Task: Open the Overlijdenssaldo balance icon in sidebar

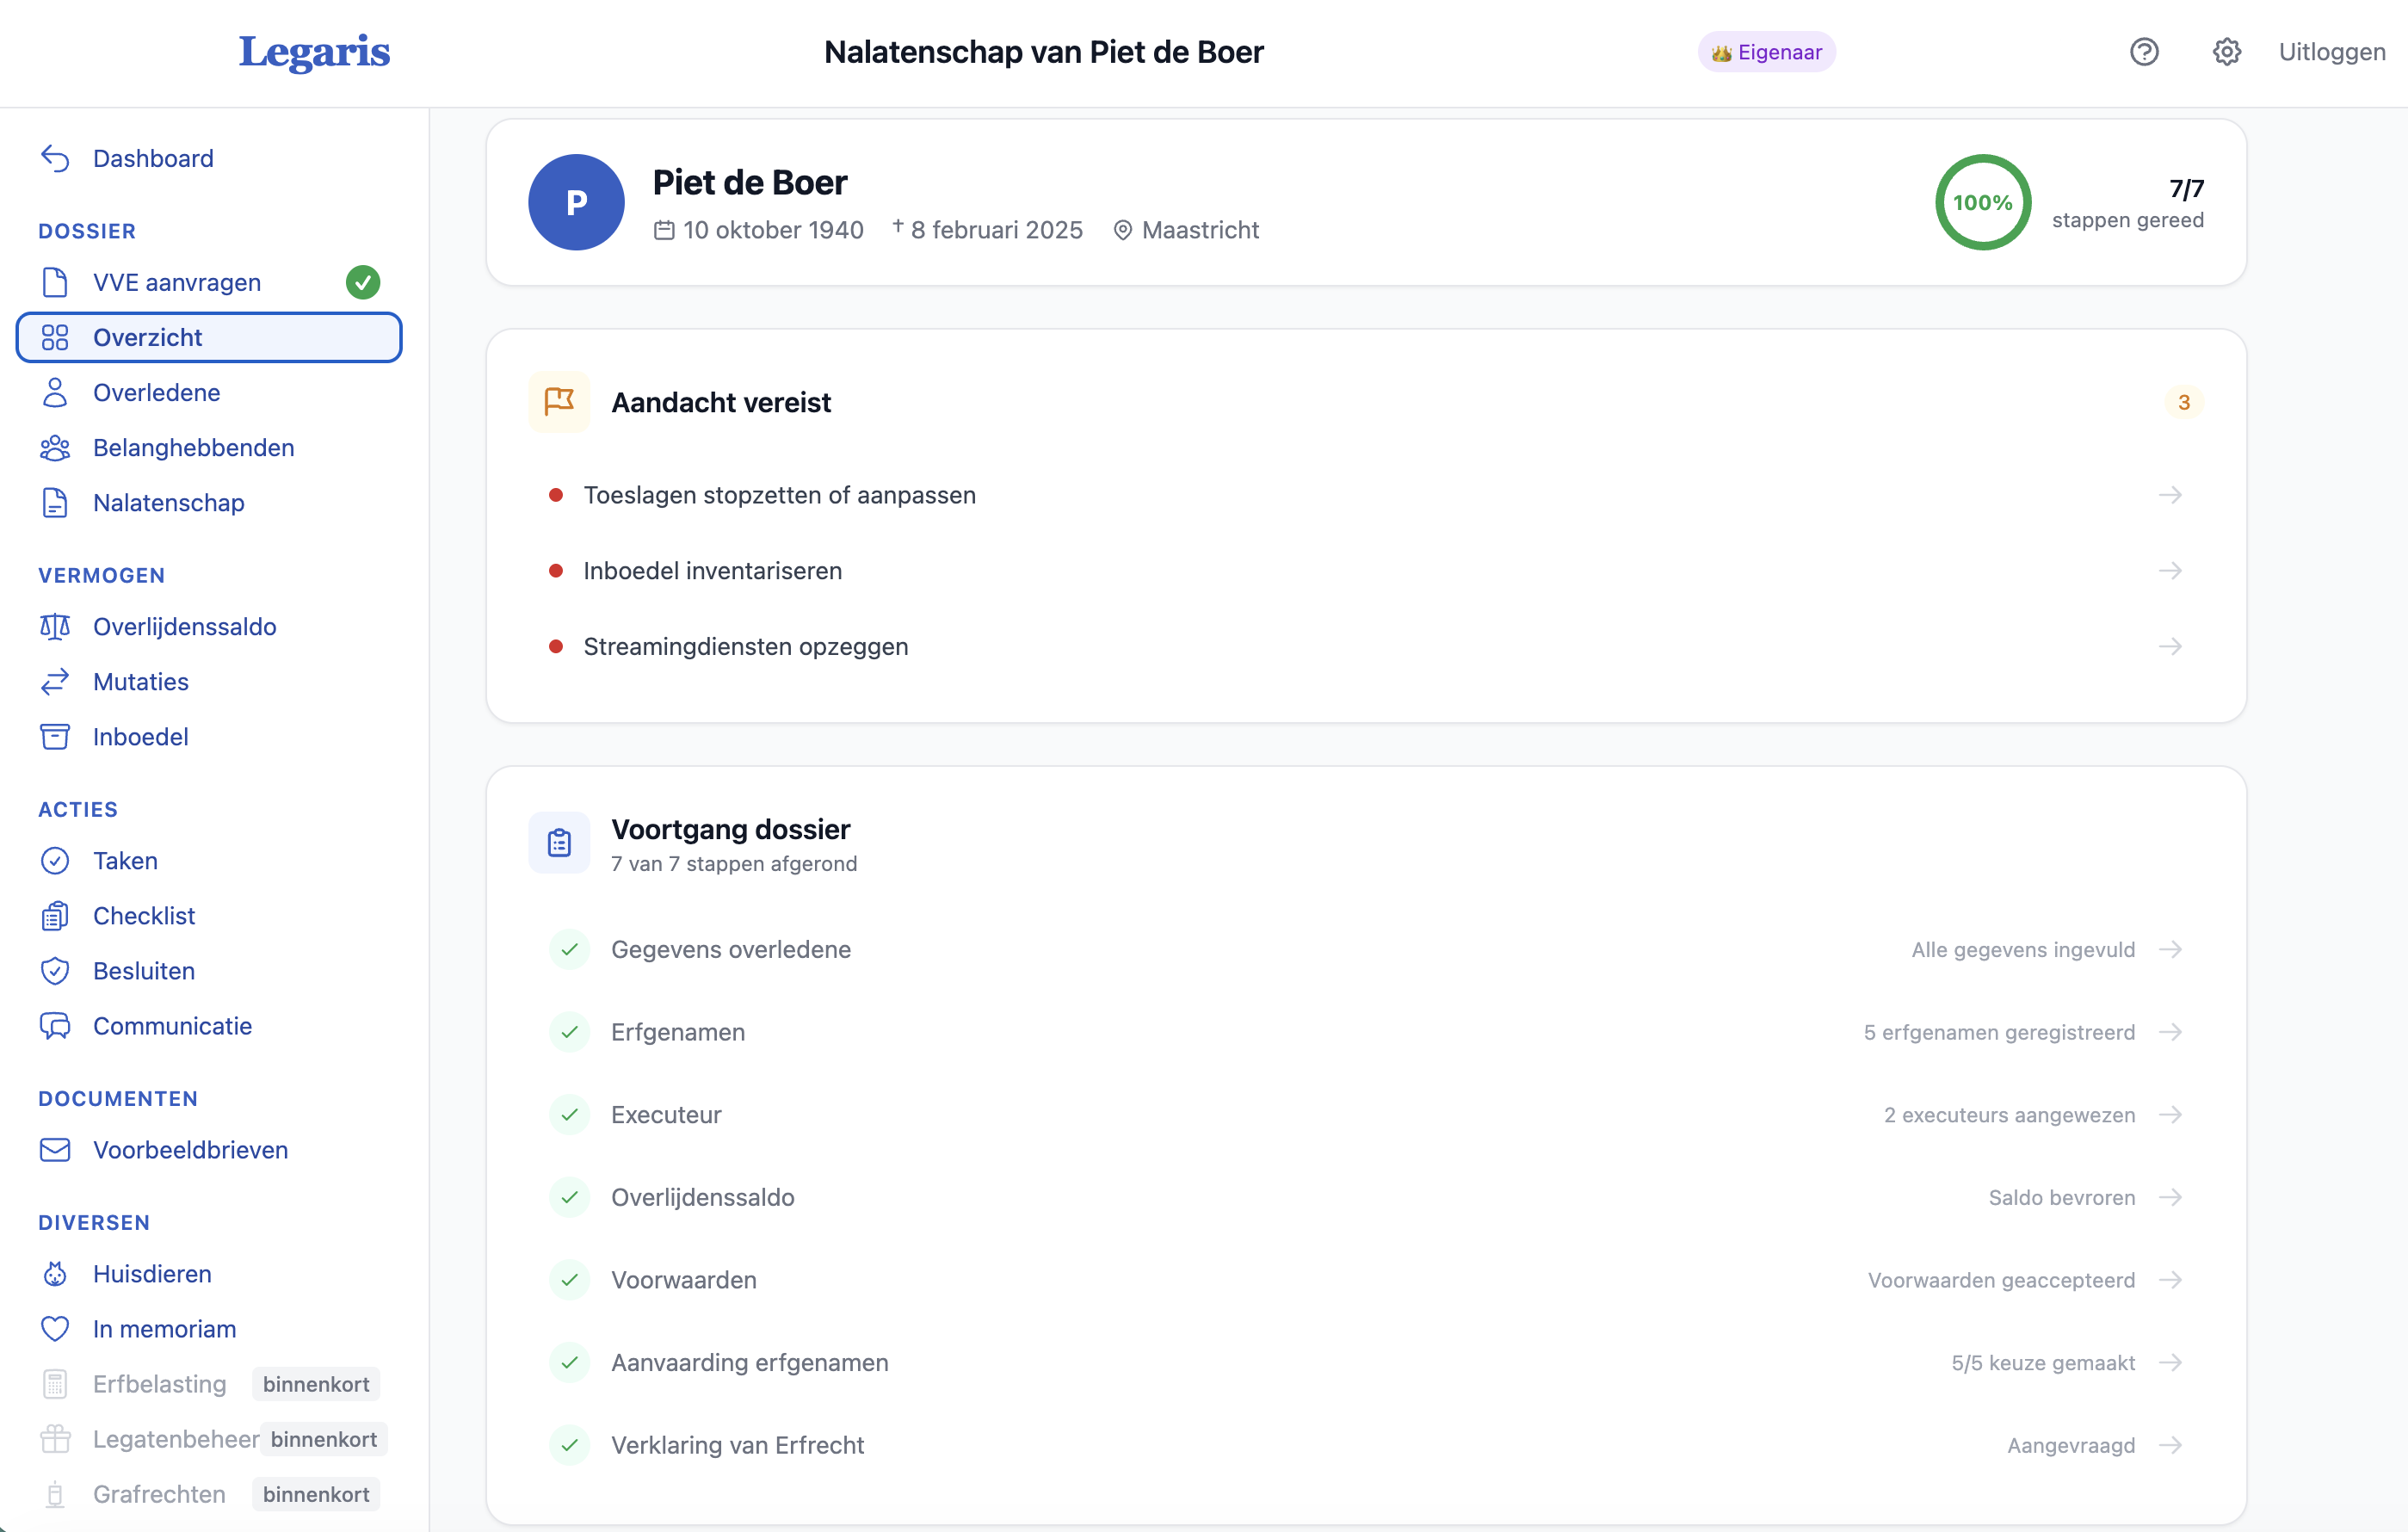Action: tap(55, 627)
